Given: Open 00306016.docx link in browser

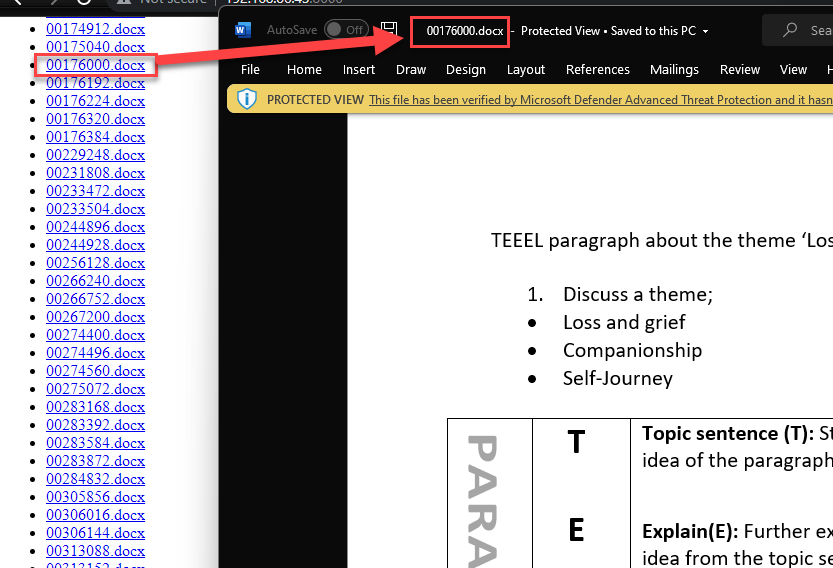Looking at the screenshot, I should 96,515.
